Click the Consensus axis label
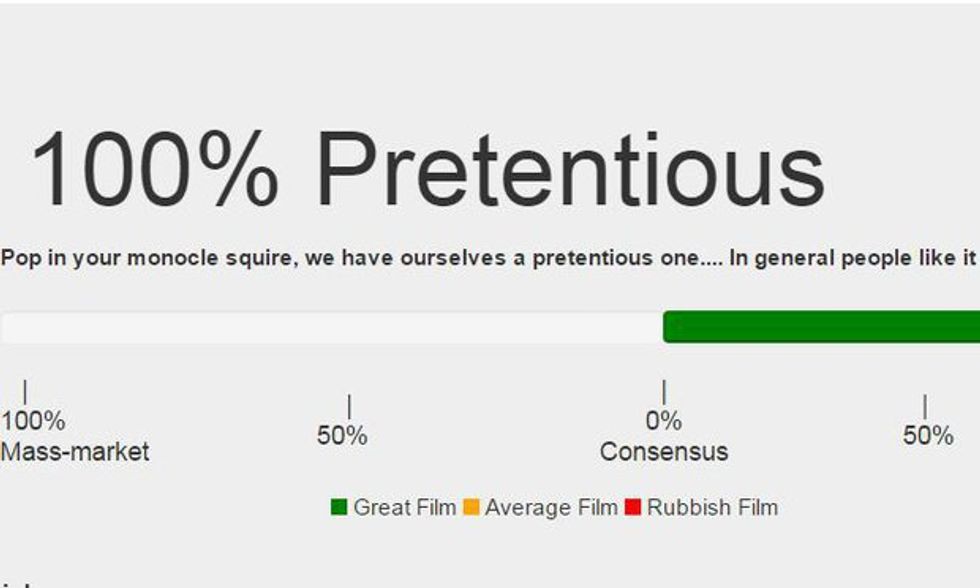980x588 pixels. coord(663,452)
